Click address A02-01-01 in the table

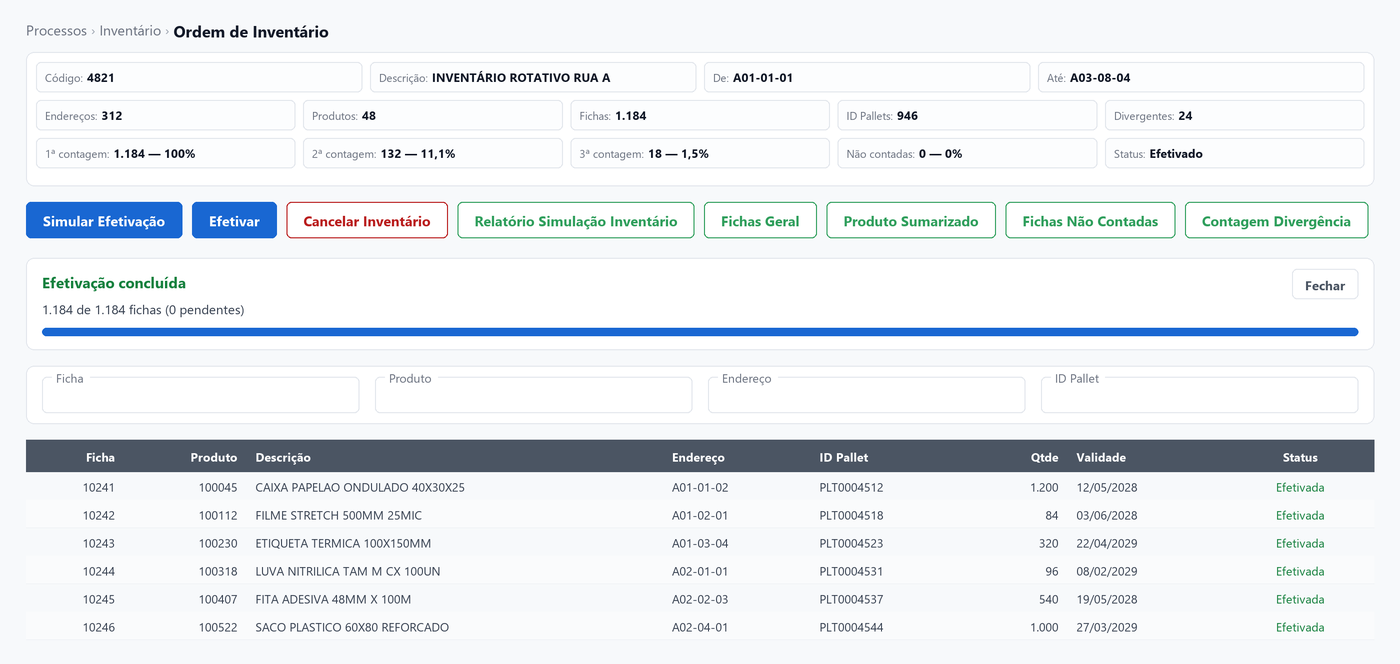pyautogui.click(x=700, y=572)
